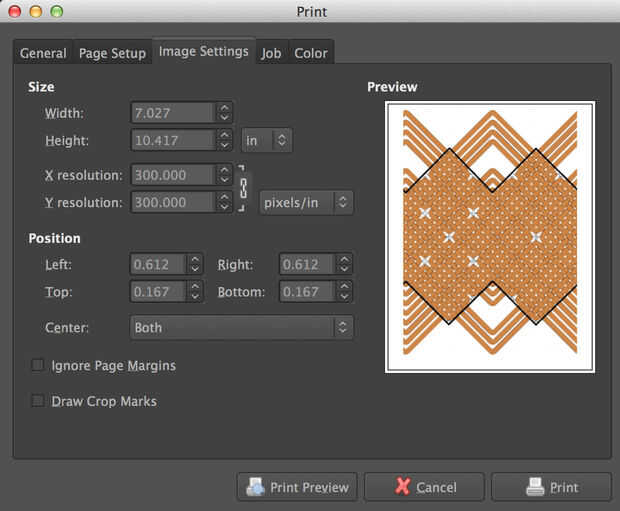This screenshot has height=511, width=620.
Task: Open the pixels/in resolution unit dropdown
Action: pyautogui.click(x=306, y=203)
